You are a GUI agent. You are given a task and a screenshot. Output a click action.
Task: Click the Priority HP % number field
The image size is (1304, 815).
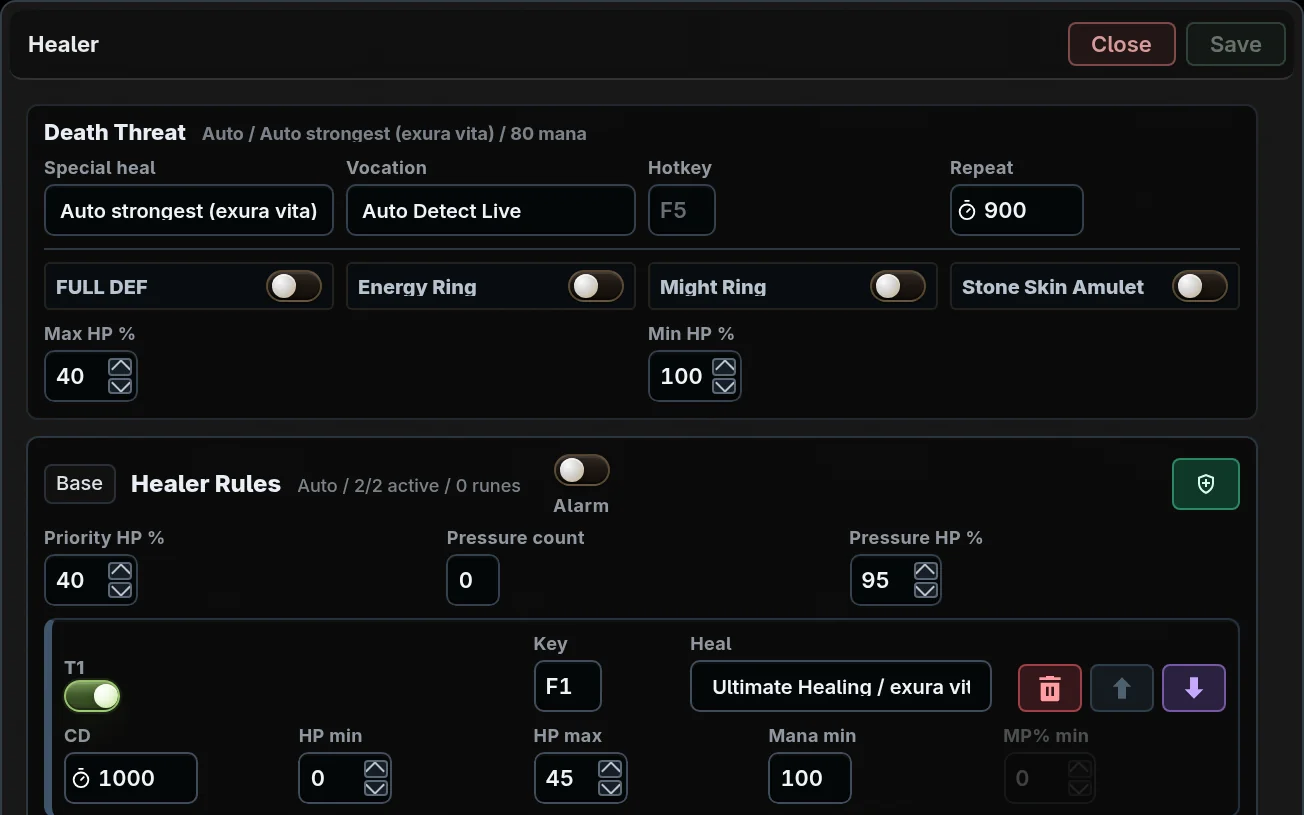[91, 580]
